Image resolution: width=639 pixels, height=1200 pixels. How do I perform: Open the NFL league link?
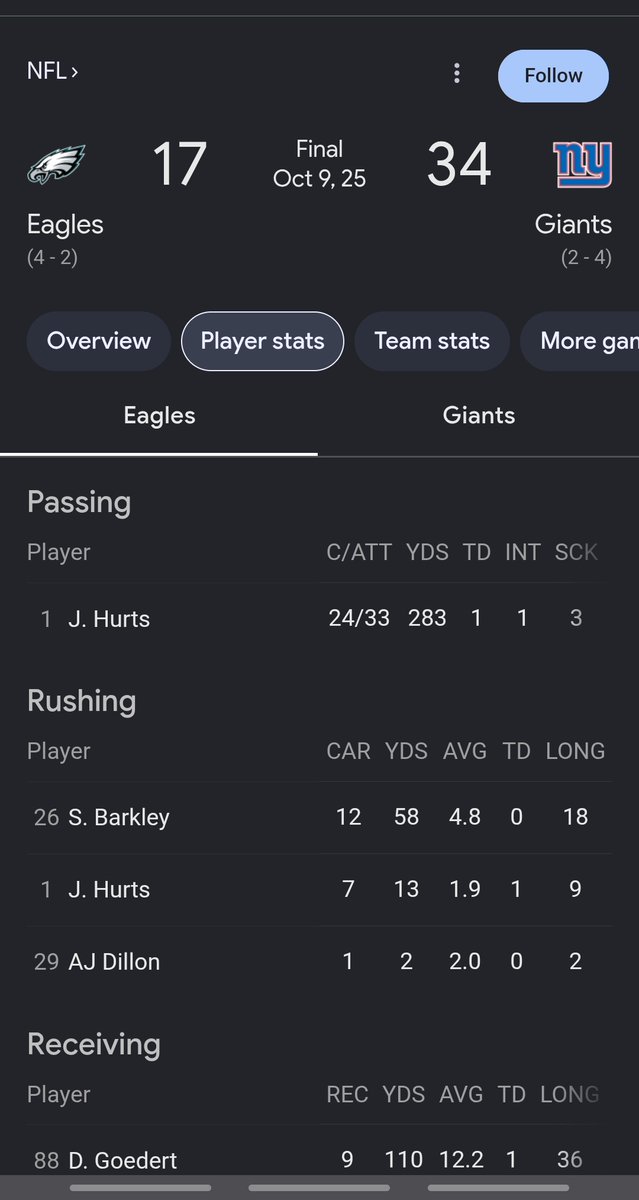point(52,71)
